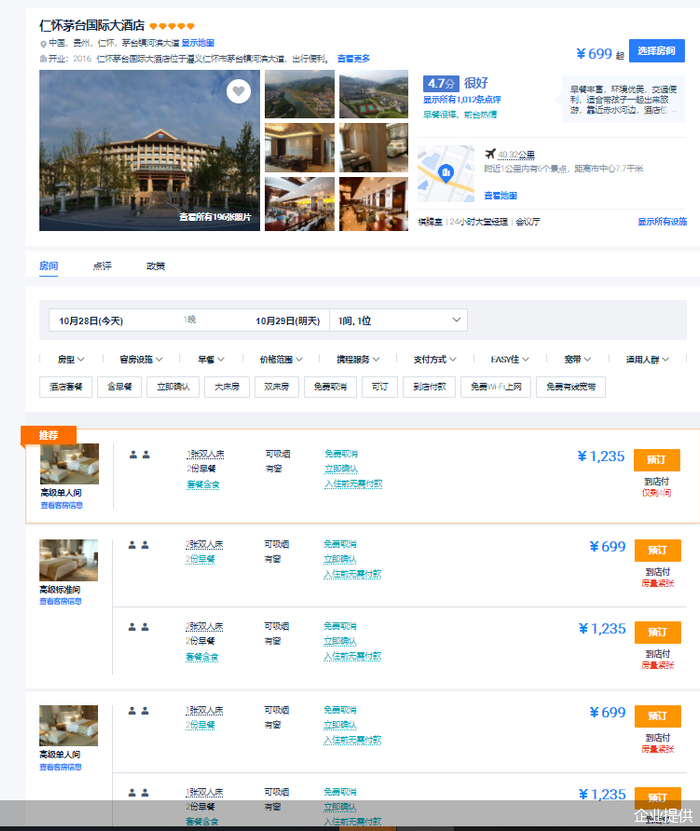Toggle the 双床房 filter chip

277,387
